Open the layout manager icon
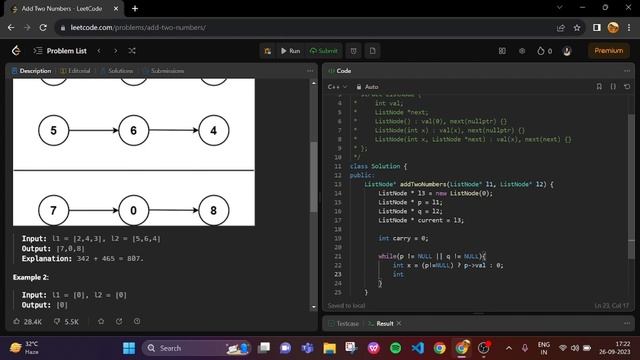The image size is (640, 360). point(502,51)
